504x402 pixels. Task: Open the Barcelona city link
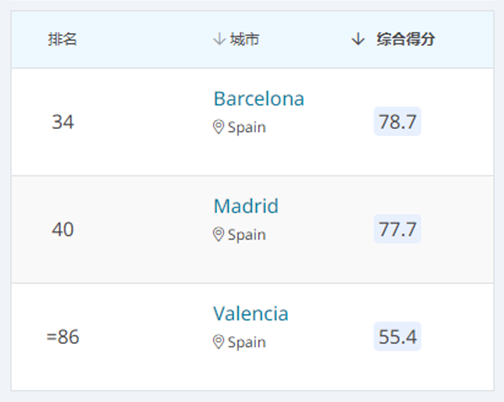(259, 99)
